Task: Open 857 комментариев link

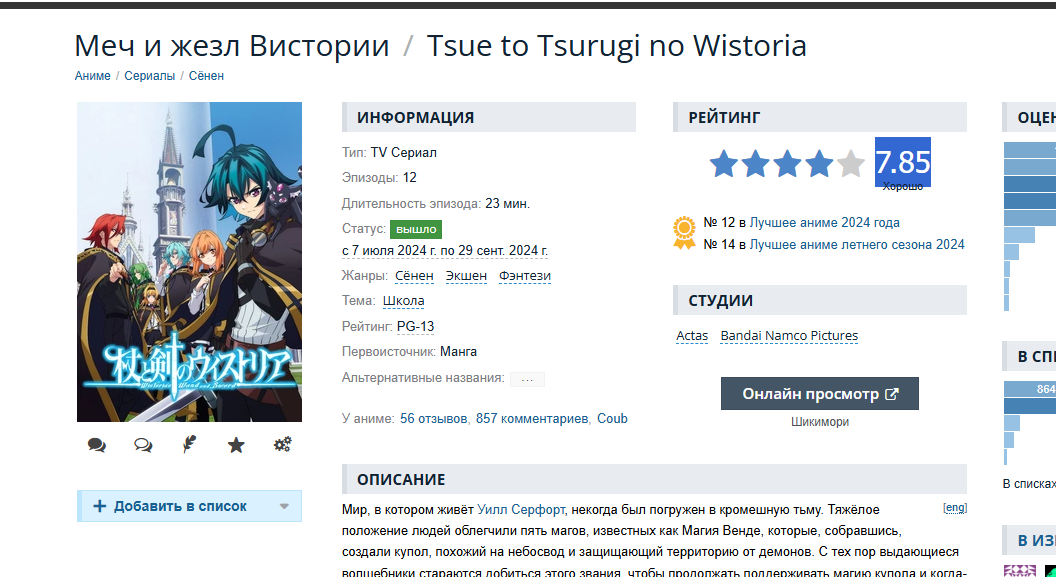Action: [x=532, y=419]
